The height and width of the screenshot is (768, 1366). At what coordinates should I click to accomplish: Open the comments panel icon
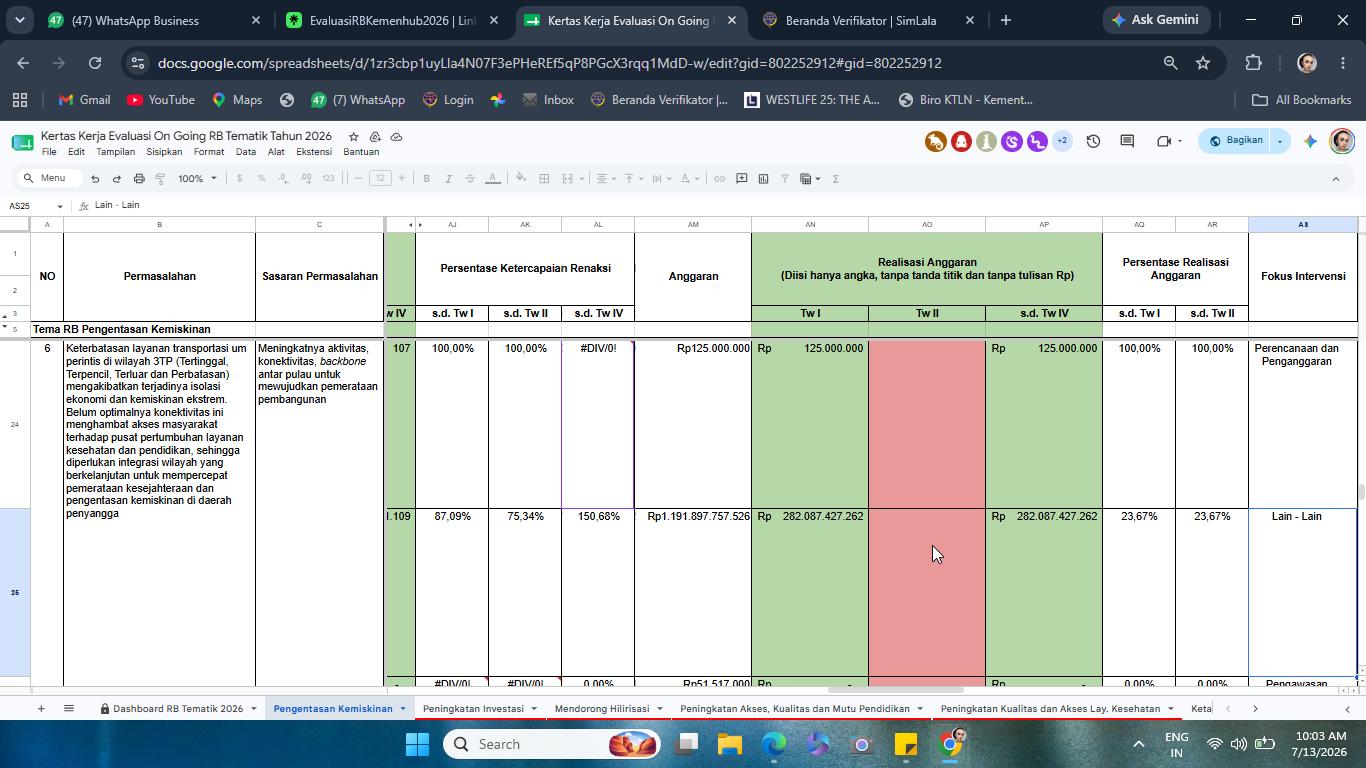[x=1127, y=141]
